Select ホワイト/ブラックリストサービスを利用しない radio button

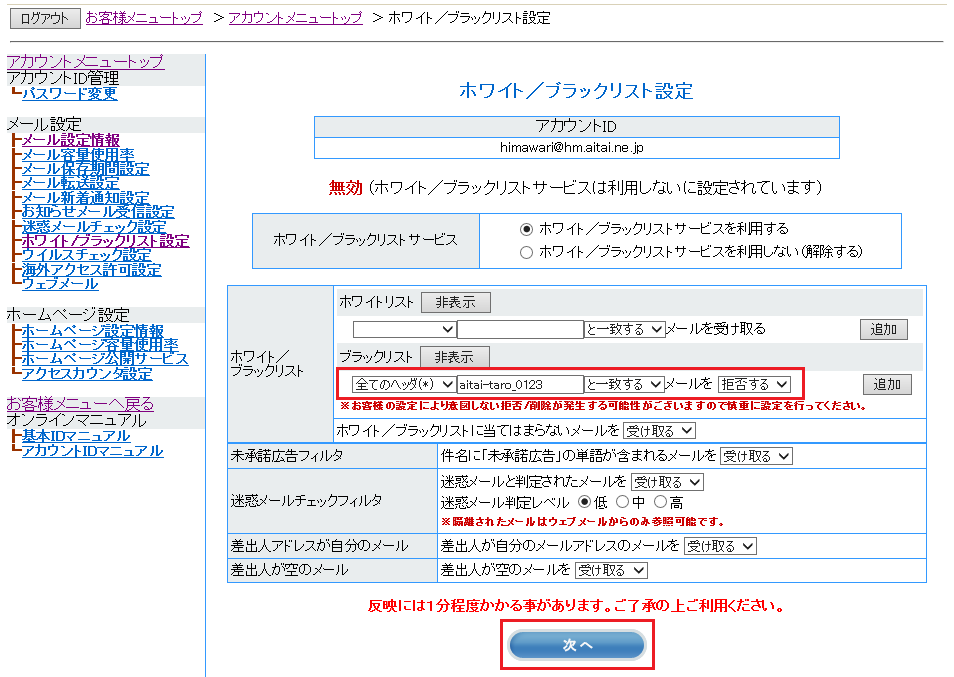[x=527, y=252]
